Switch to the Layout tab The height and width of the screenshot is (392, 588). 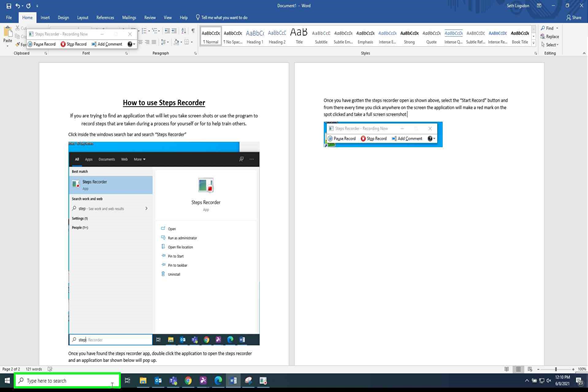[82, 18]
